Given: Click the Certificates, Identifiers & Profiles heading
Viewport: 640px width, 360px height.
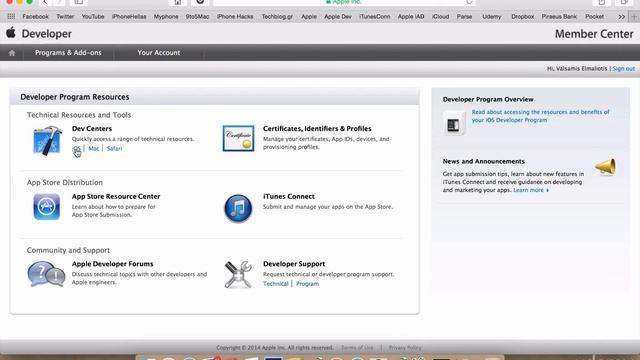Looking at the screenshot, I should [317, 129].
